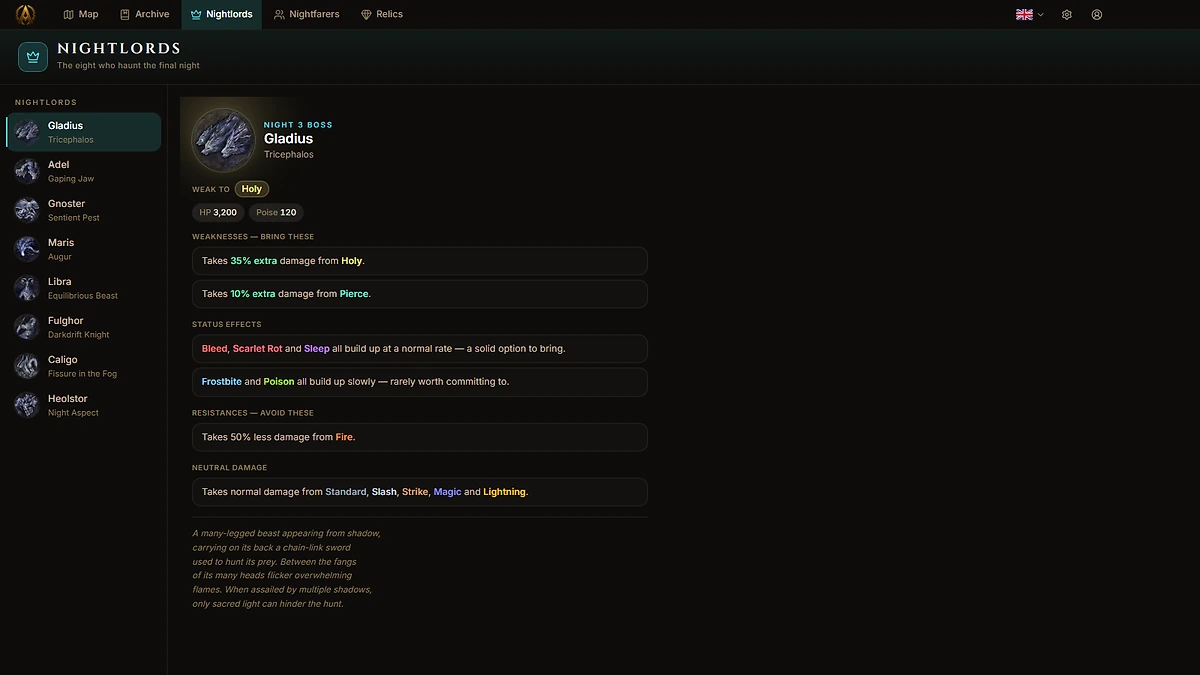
Task: Click the NIGHT 3 BOSS label
Action: pyautogui.click(x=298, y=125)
